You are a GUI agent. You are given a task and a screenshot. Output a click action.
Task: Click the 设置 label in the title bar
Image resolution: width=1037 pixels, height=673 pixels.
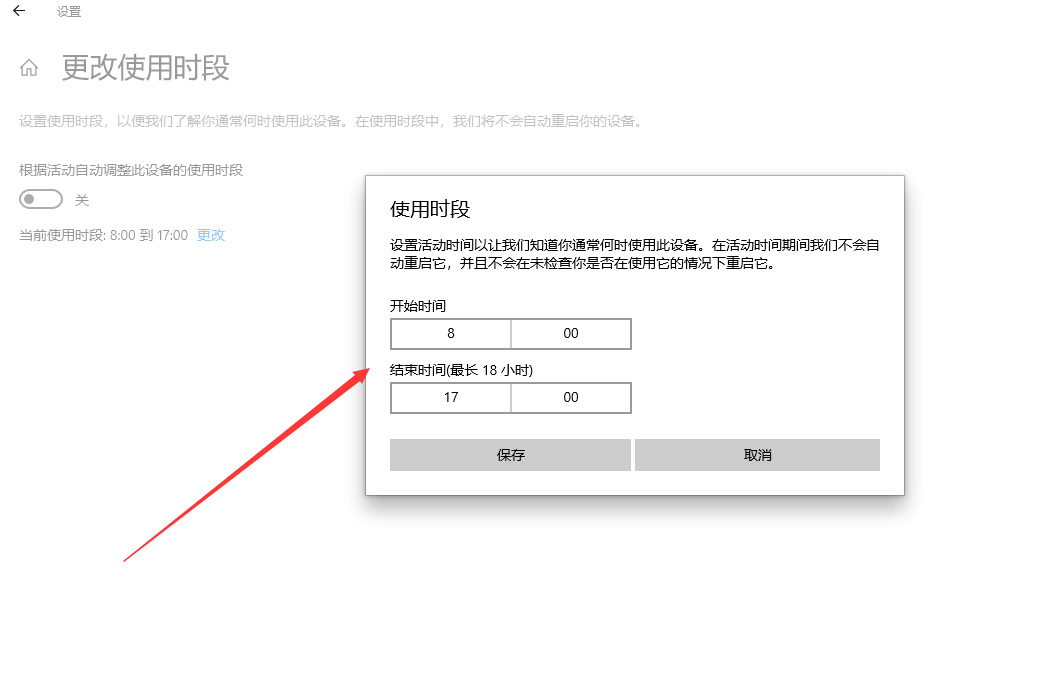[69, 12]
